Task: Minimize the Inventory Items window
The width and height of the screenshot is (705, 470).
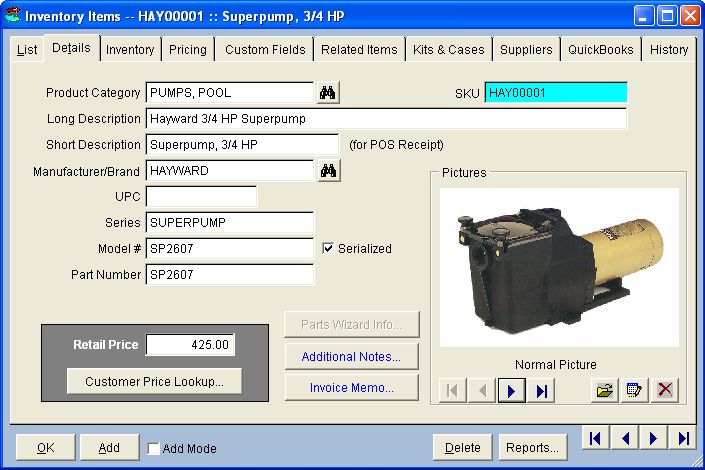Action: pos(644,16)
